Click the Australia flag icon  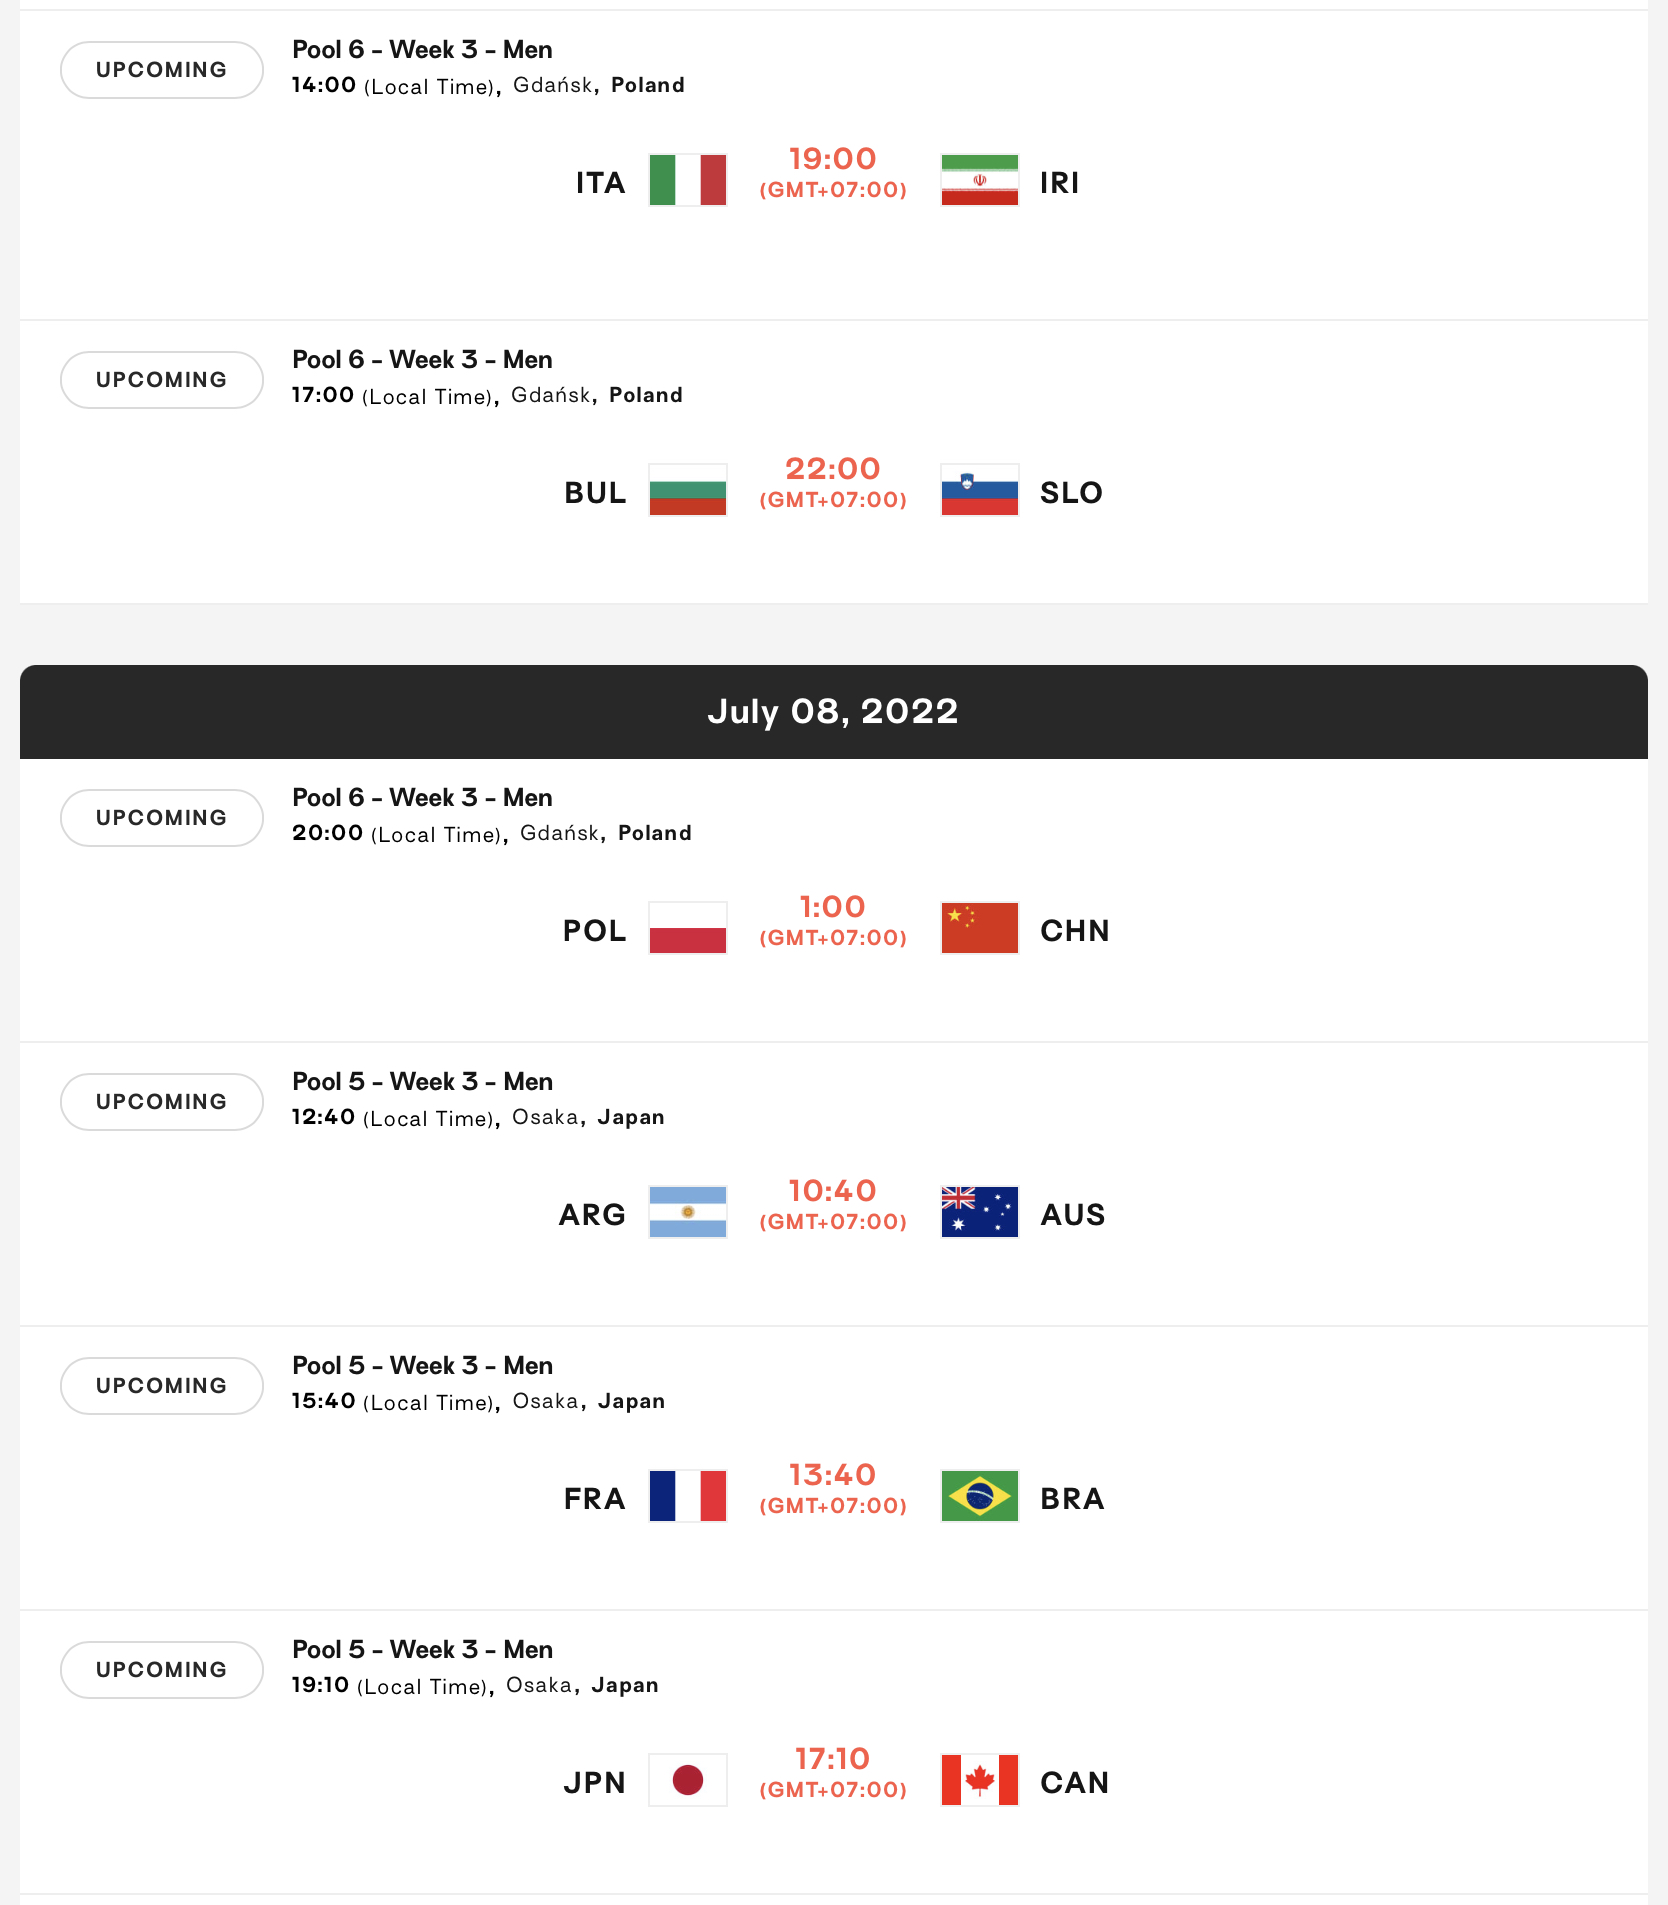click(x=979, y=1212)
